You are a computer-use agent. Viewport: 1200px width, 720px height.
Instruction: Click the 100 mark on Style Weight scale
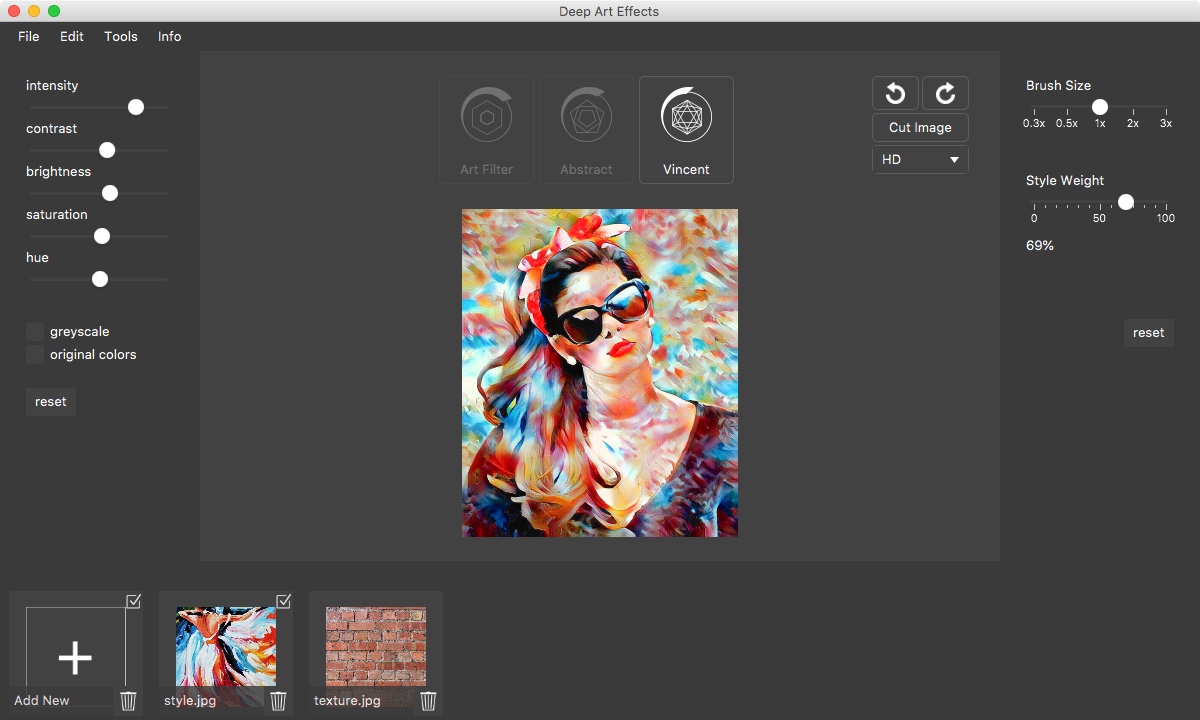[x=1166, y=219]
